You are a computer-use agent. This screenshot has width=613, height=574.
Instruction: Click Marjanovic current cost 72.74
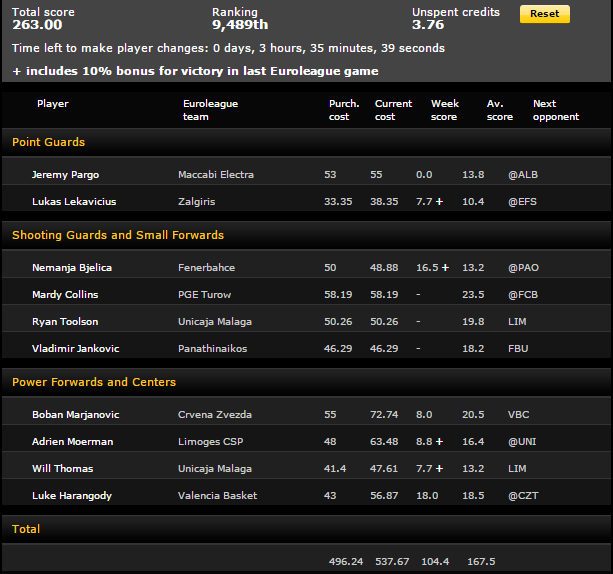[384, 415]
